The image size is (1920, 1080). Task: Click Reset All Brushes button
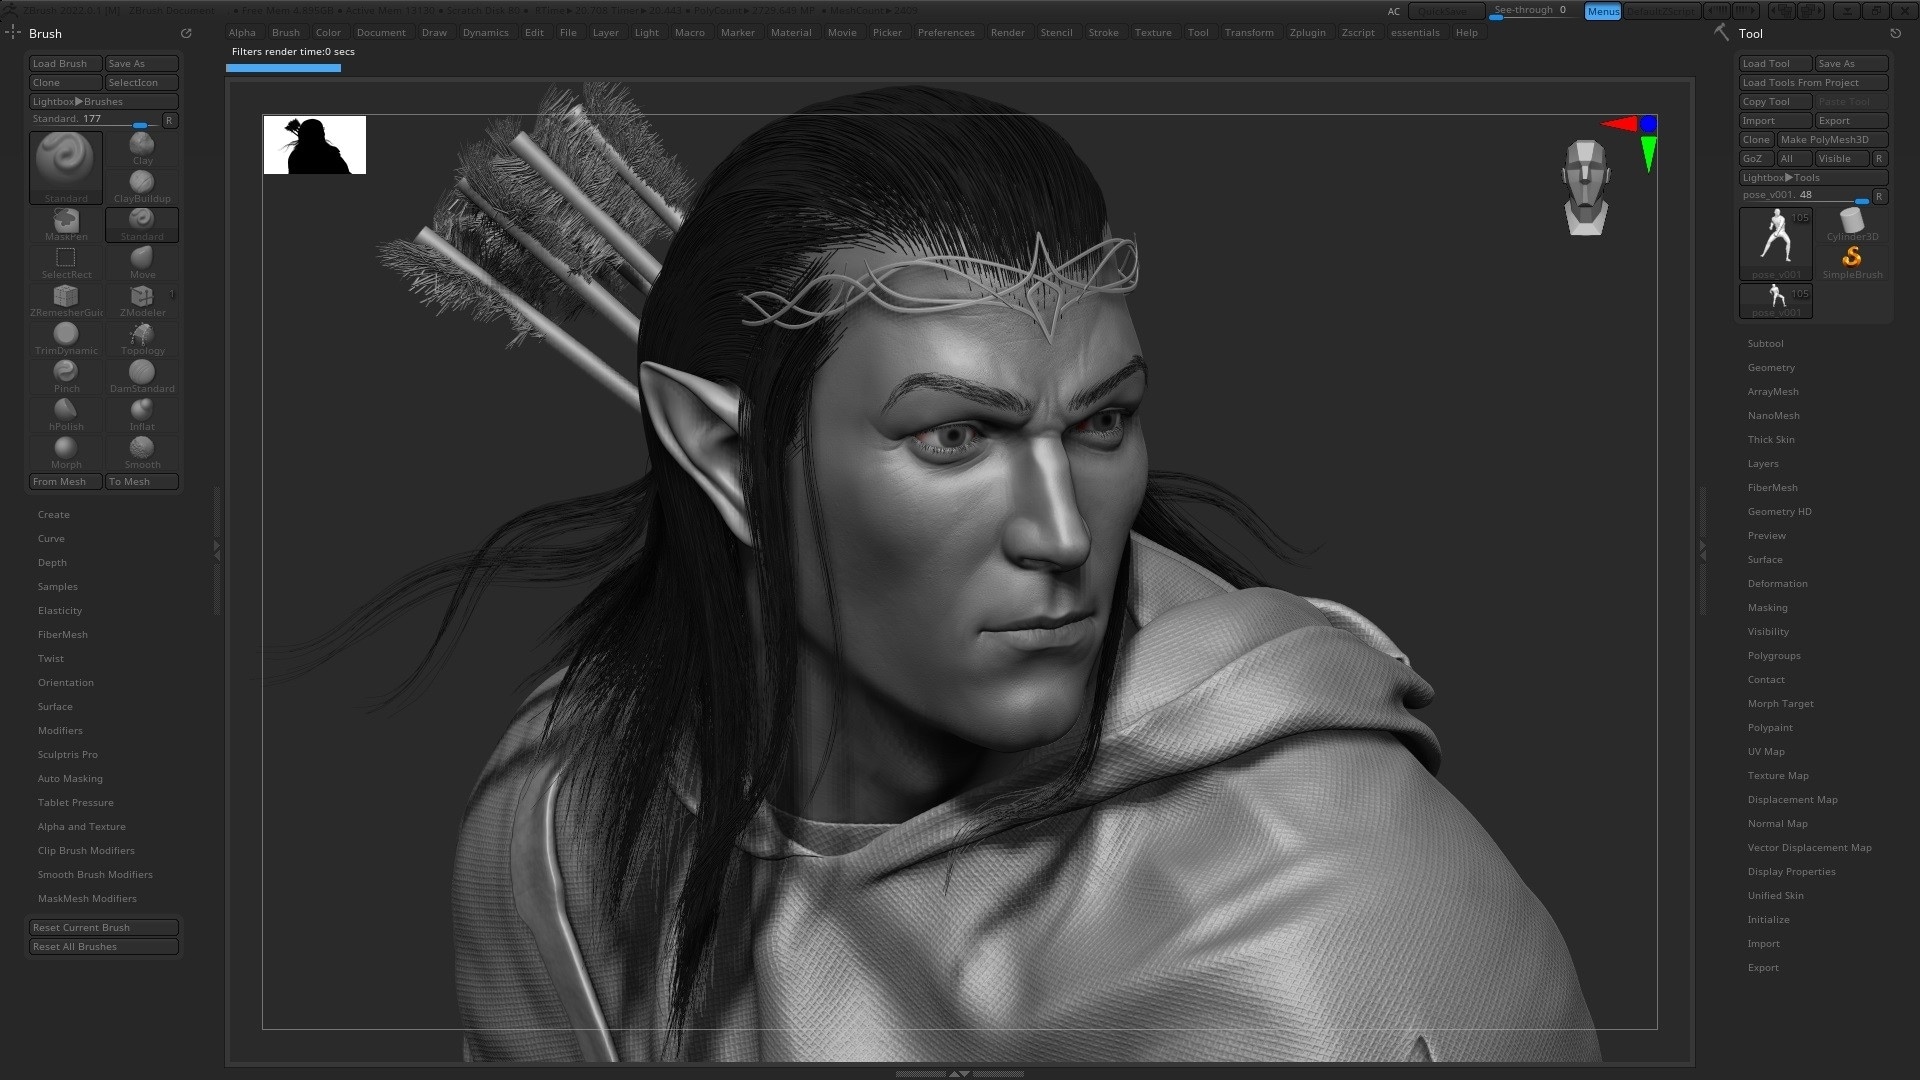(104, 947)
